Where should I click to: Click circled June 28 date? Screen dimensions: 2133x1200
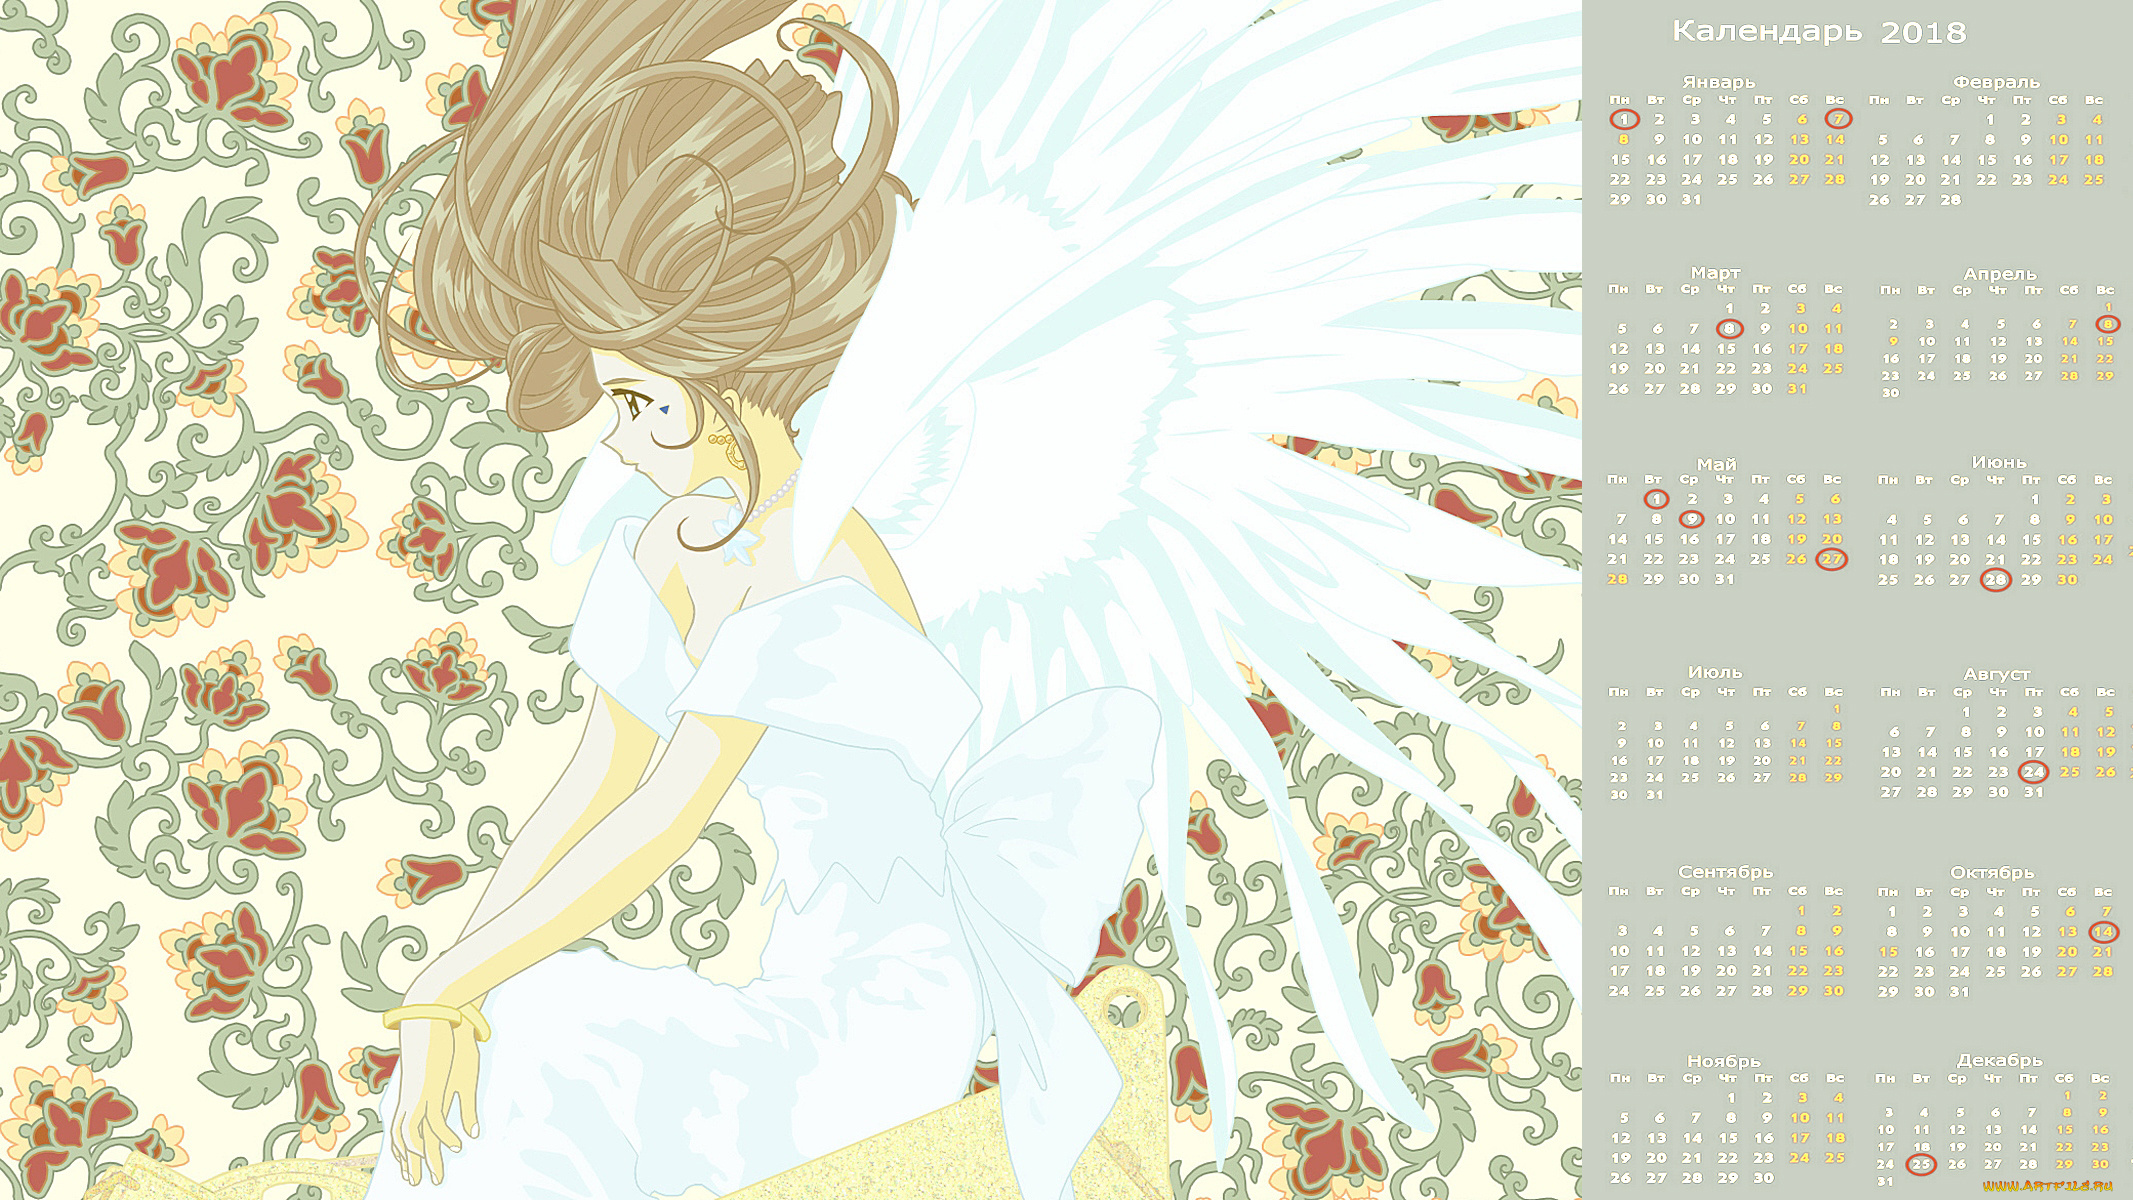pyautogui.click(x=1995, y=580)
